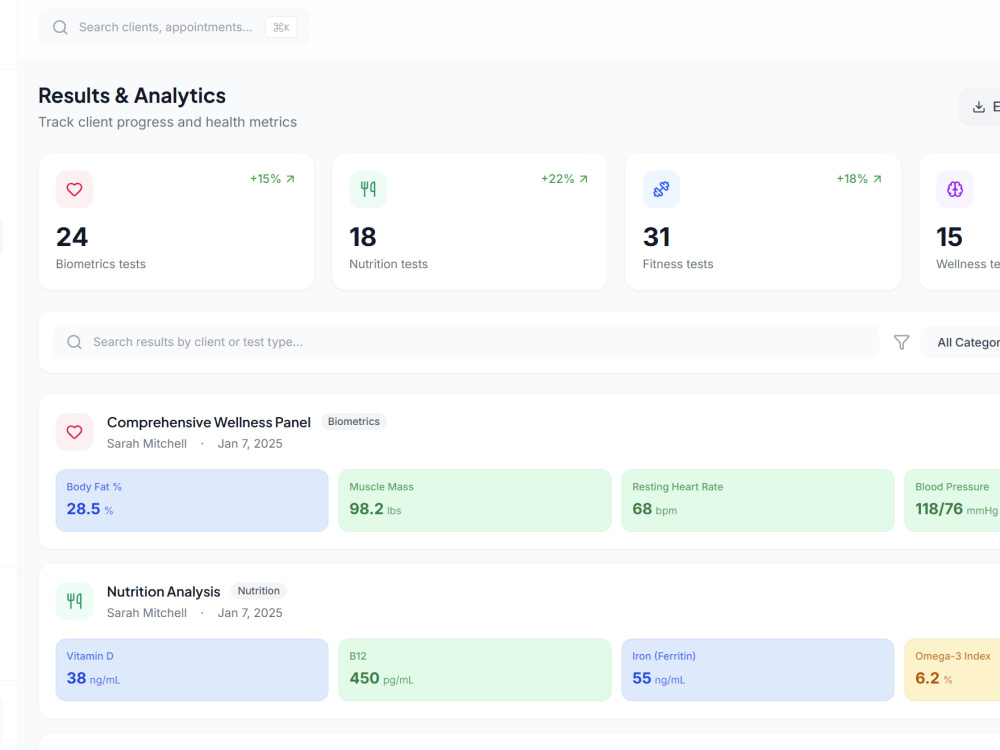
Task: Click 'Sarah Mitchell' under Comprehensive Wellness Panel
Action: pyautogui.click(x=147, y=444)
